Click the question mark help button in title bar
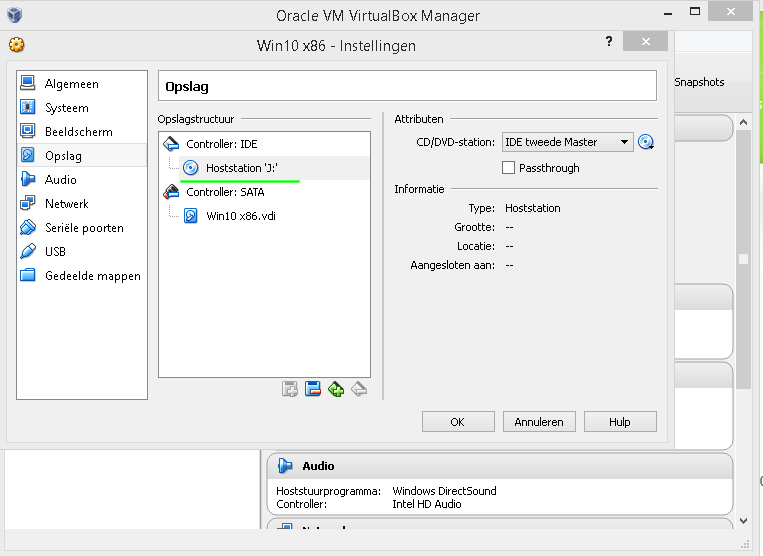 (609, 42)
